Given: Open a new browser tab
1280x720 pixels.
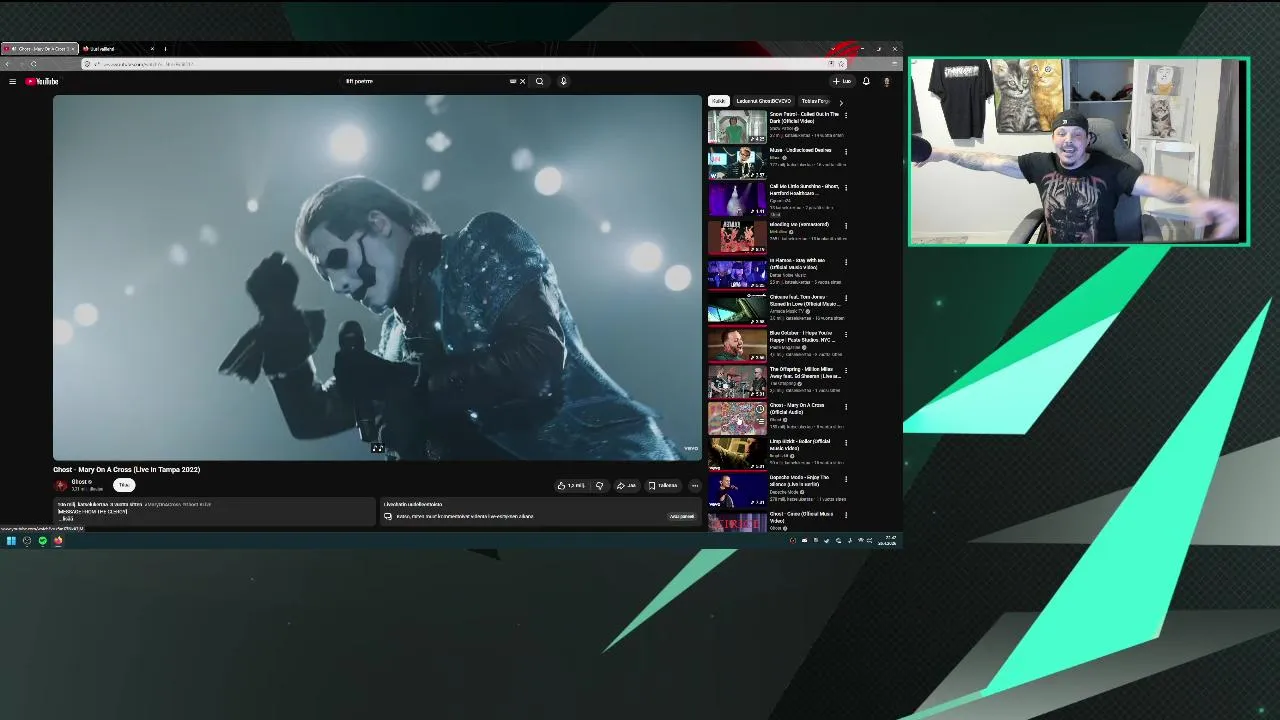Looking at the screenshot, I should 165,49.
